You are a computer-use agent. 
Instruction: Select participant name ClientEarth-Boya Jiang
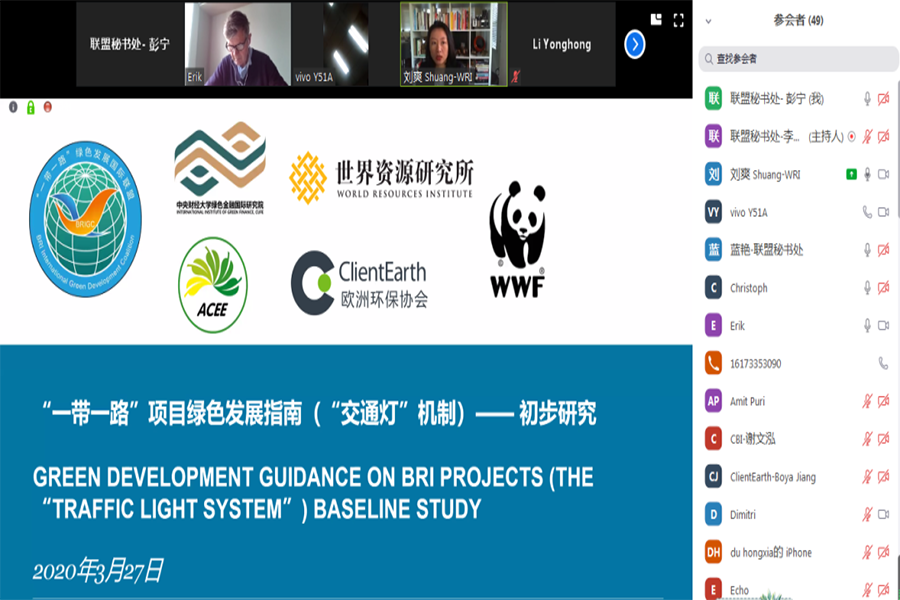773,477
